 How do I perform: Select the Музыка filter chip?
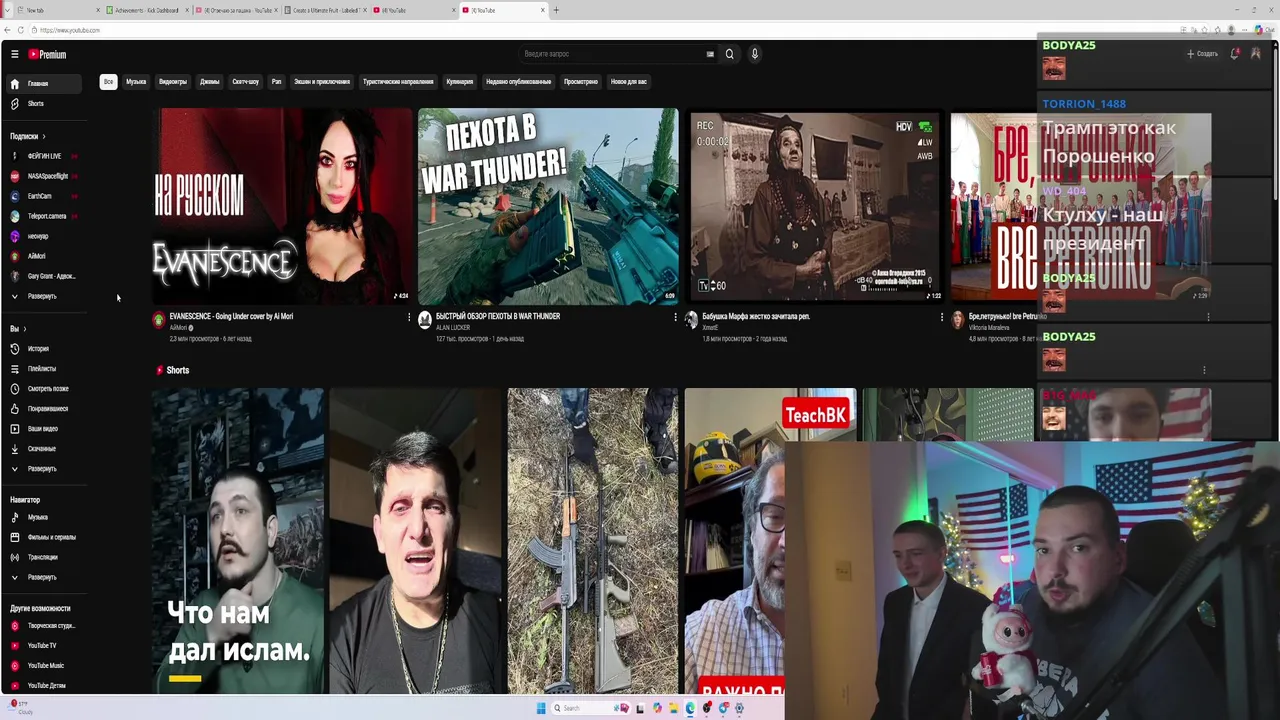pos(136,82)
